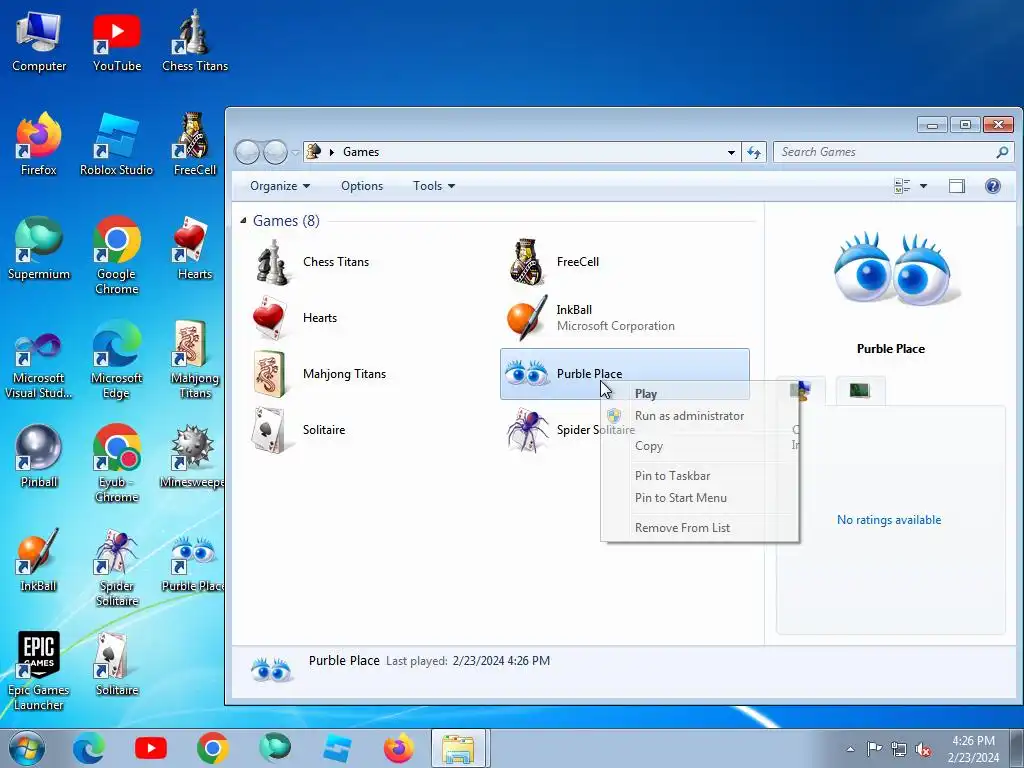The image size is (1024, 768).
Task: Switch to the performance tab in preview pane
Action: pyautogui.click(x=860, y=391)
